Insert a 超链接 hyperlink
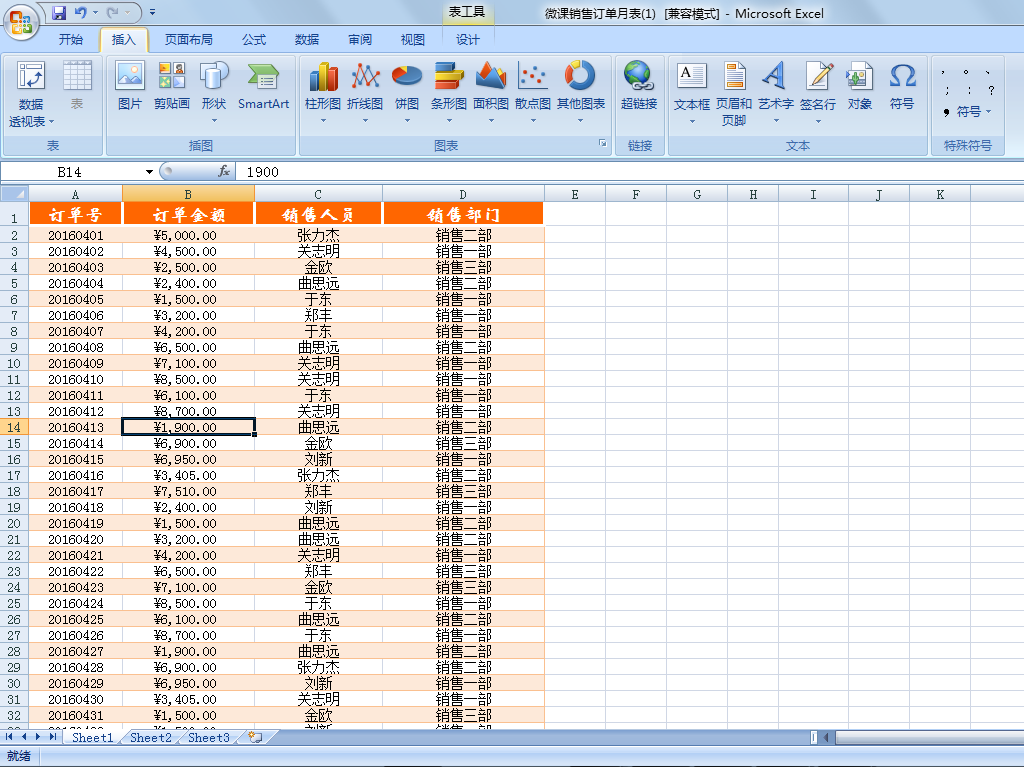 point(639,85)
